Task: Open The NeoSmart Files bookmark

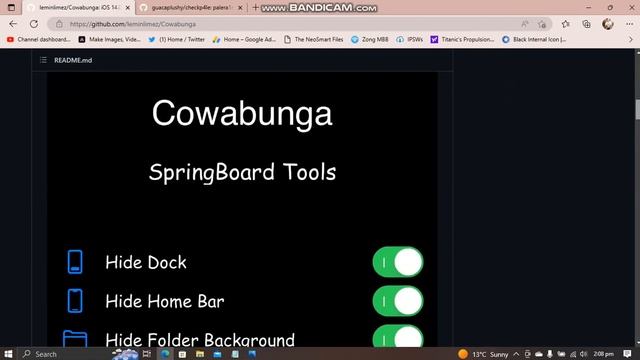Action: [313, 40]
